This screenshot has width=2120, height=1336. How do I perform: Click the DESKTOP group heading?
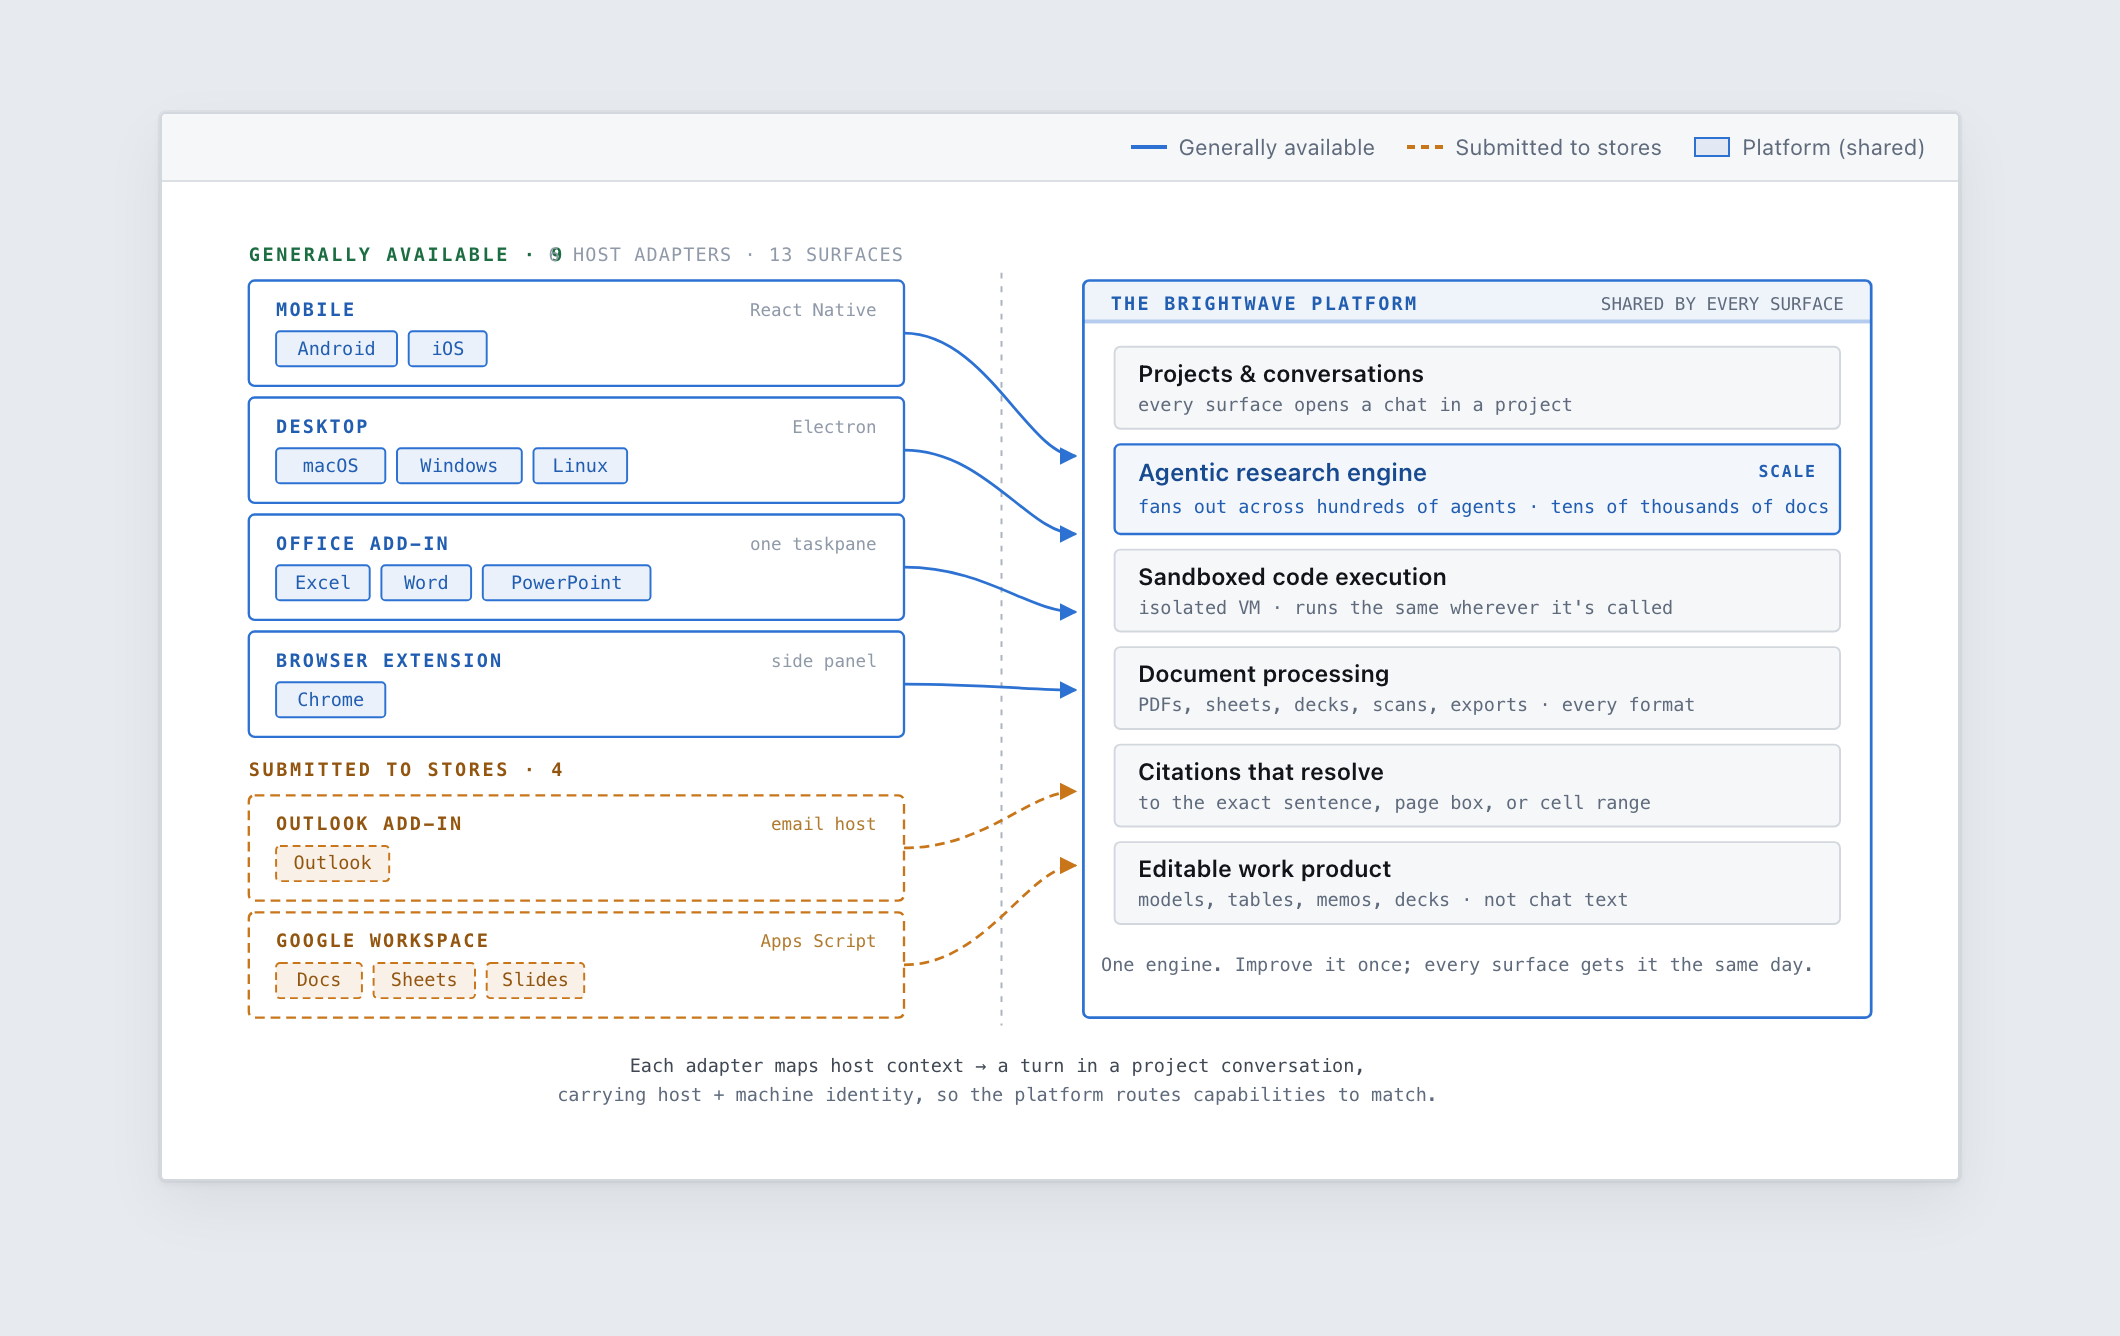[322, 427]
